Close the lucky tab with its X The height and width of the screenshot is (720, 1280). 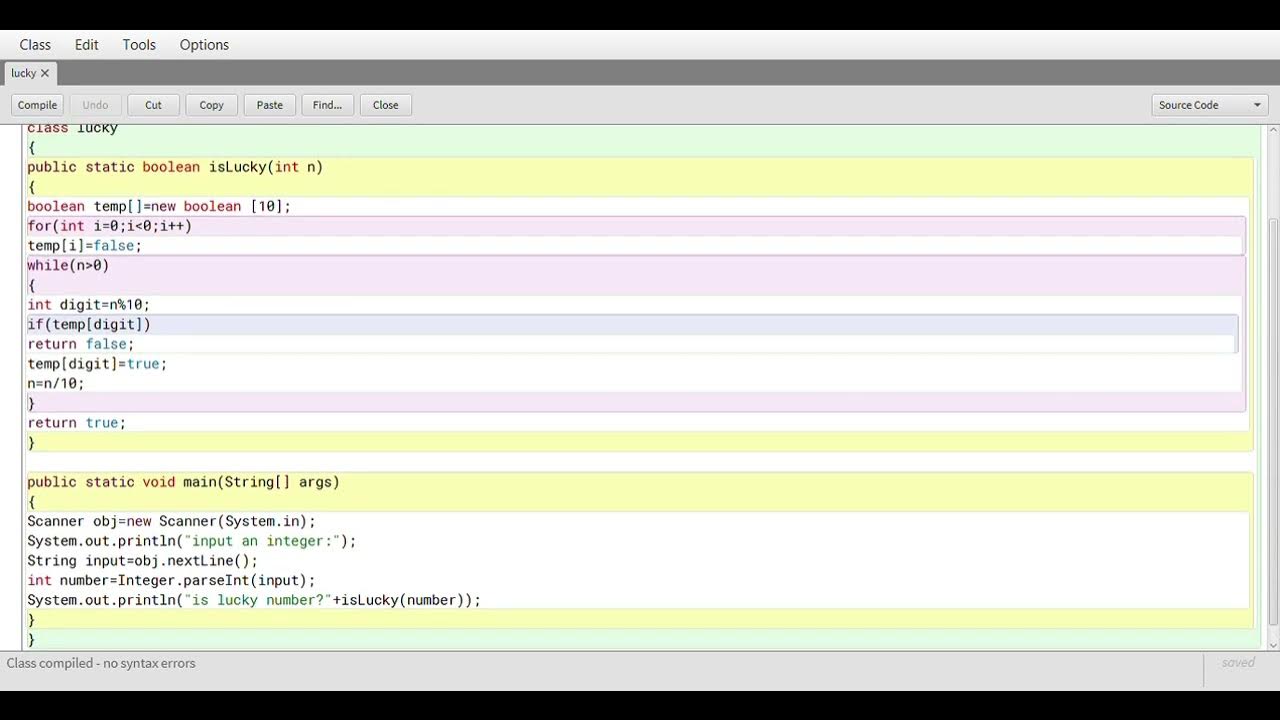pos(45,73)
